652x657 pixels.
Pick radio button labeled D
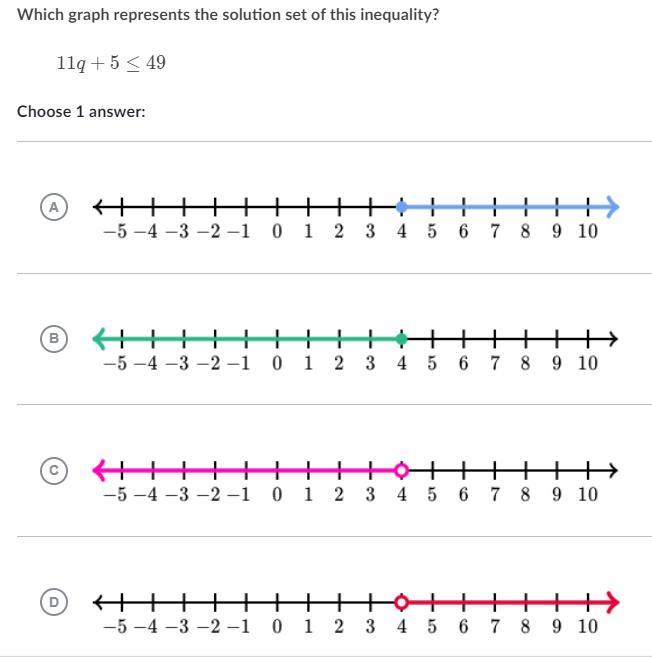click(55, 602)
